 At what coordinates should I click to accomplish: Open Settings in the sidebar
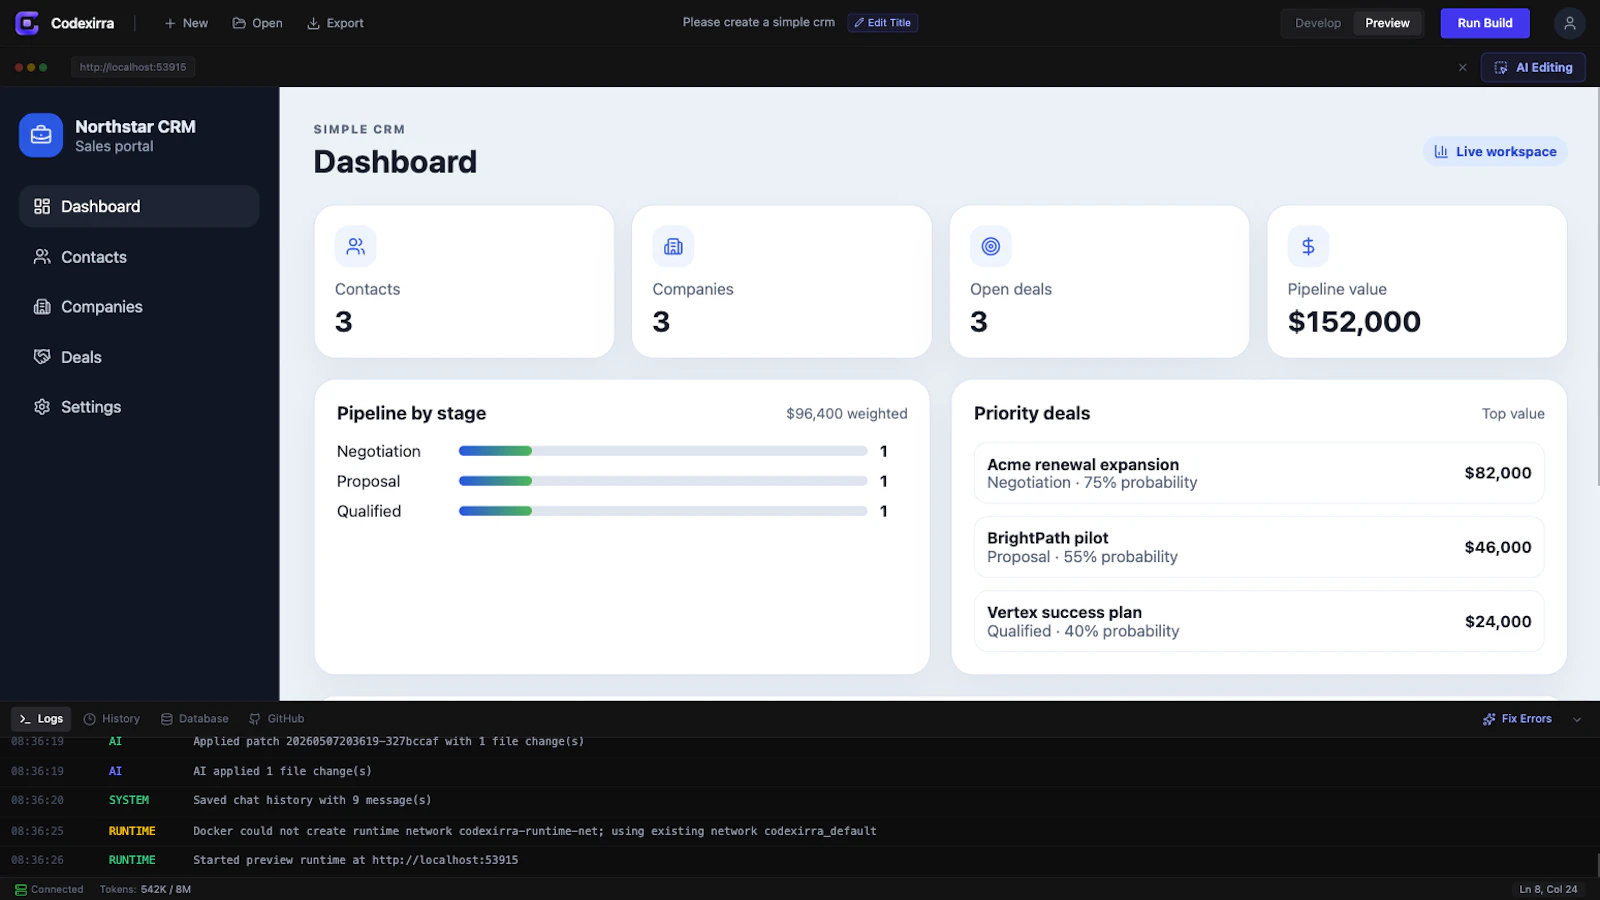pyautogui.click(x=139, y=407)
